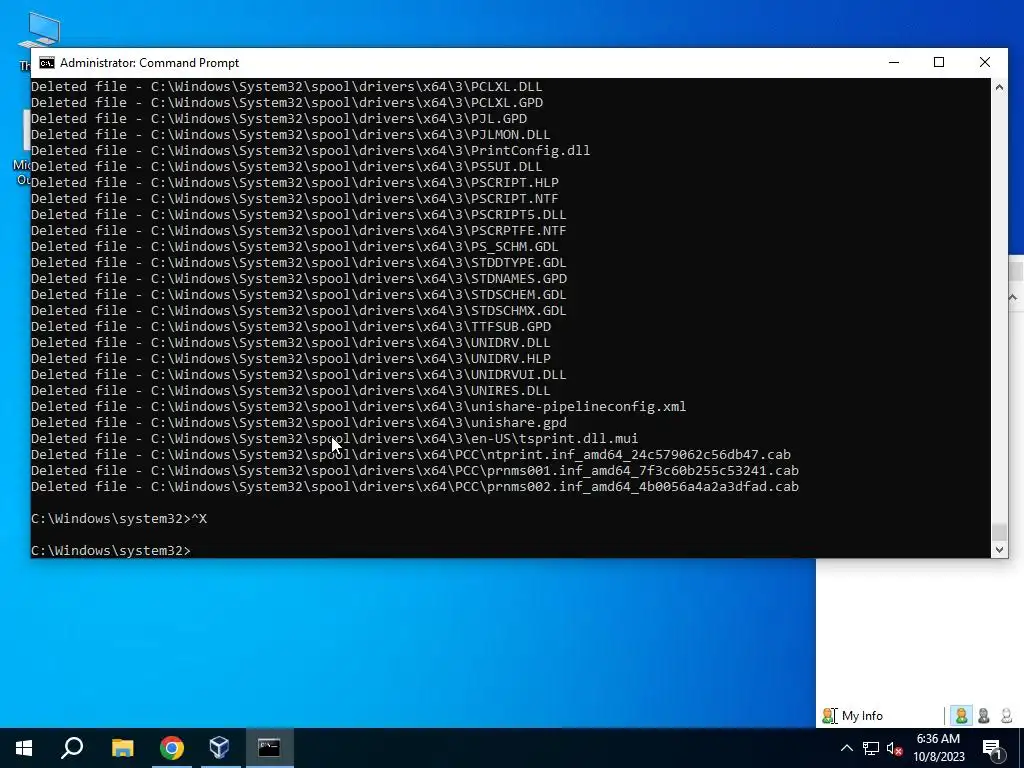This screenshot has width=1024, height=768.
Task: Click the UNIRES.DLL deleted file line
Action: [x=291, y=391]
